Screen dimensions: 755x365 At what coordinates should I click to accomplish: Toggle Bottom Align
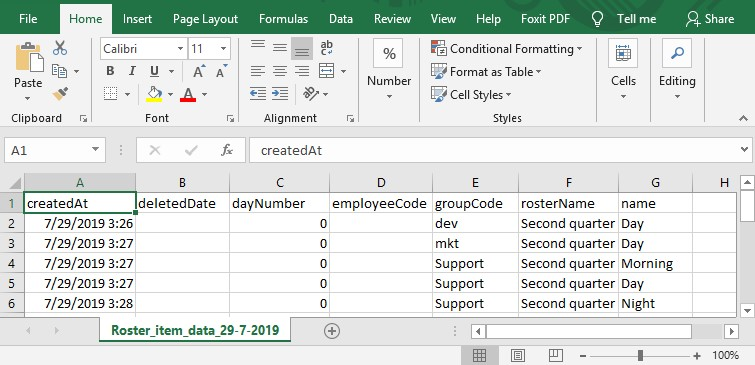pos(302,49)
